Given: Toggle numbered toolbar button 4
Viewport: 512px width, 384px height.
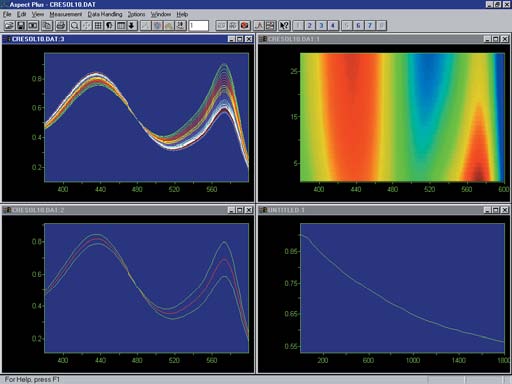Looking at the screenshot, I should pos(333,26).
